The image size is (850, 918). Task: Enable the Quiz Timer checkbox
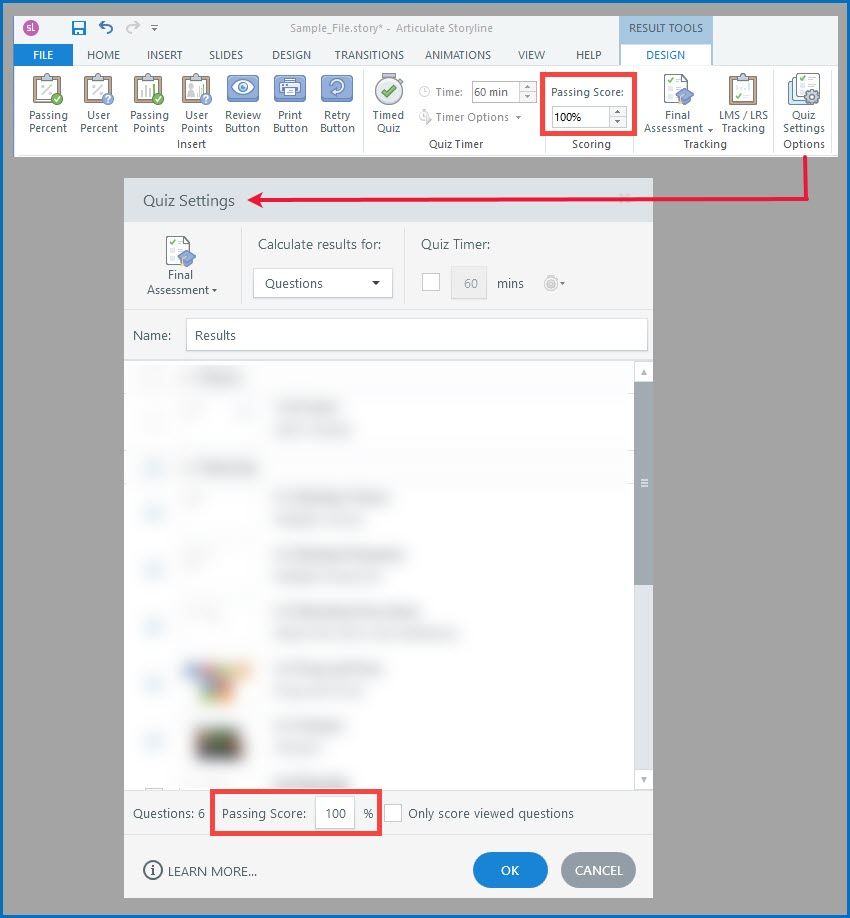pos(431,283)
